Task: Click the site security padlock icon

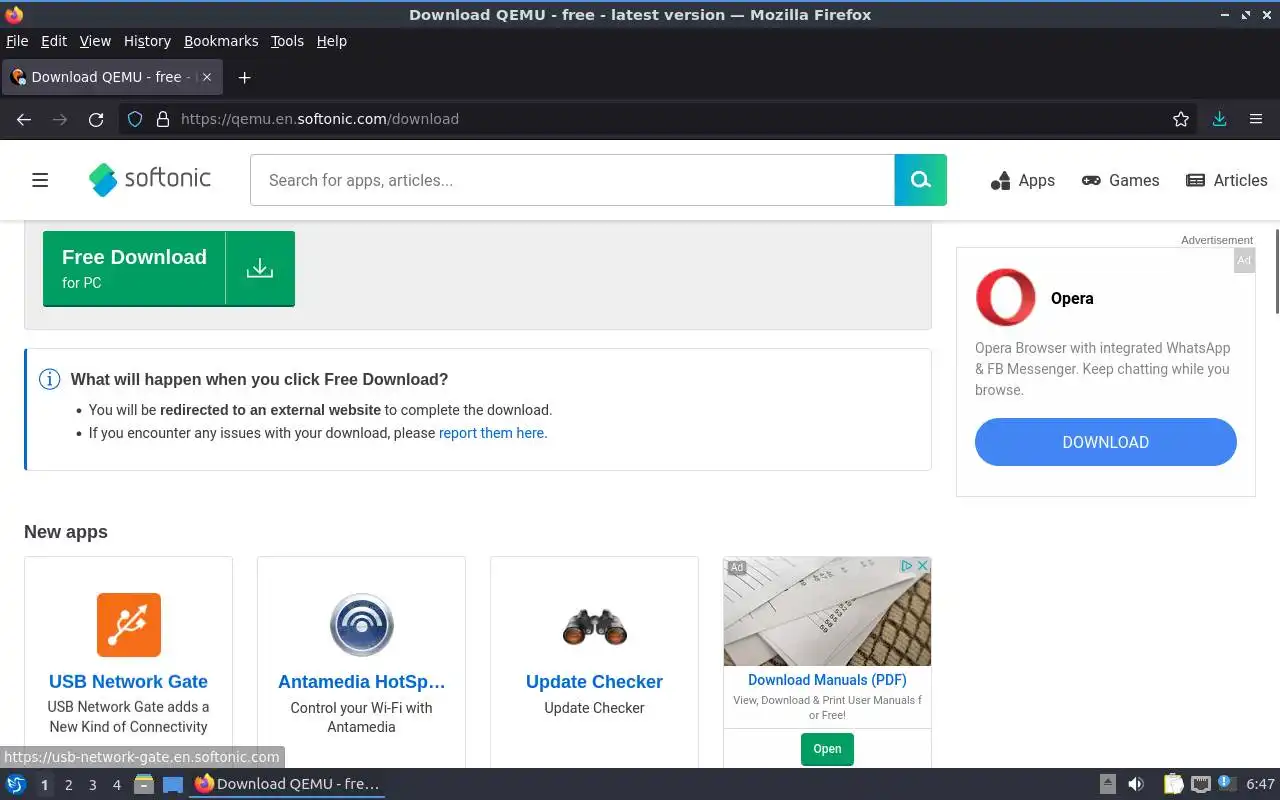Action: pos(163,119)
